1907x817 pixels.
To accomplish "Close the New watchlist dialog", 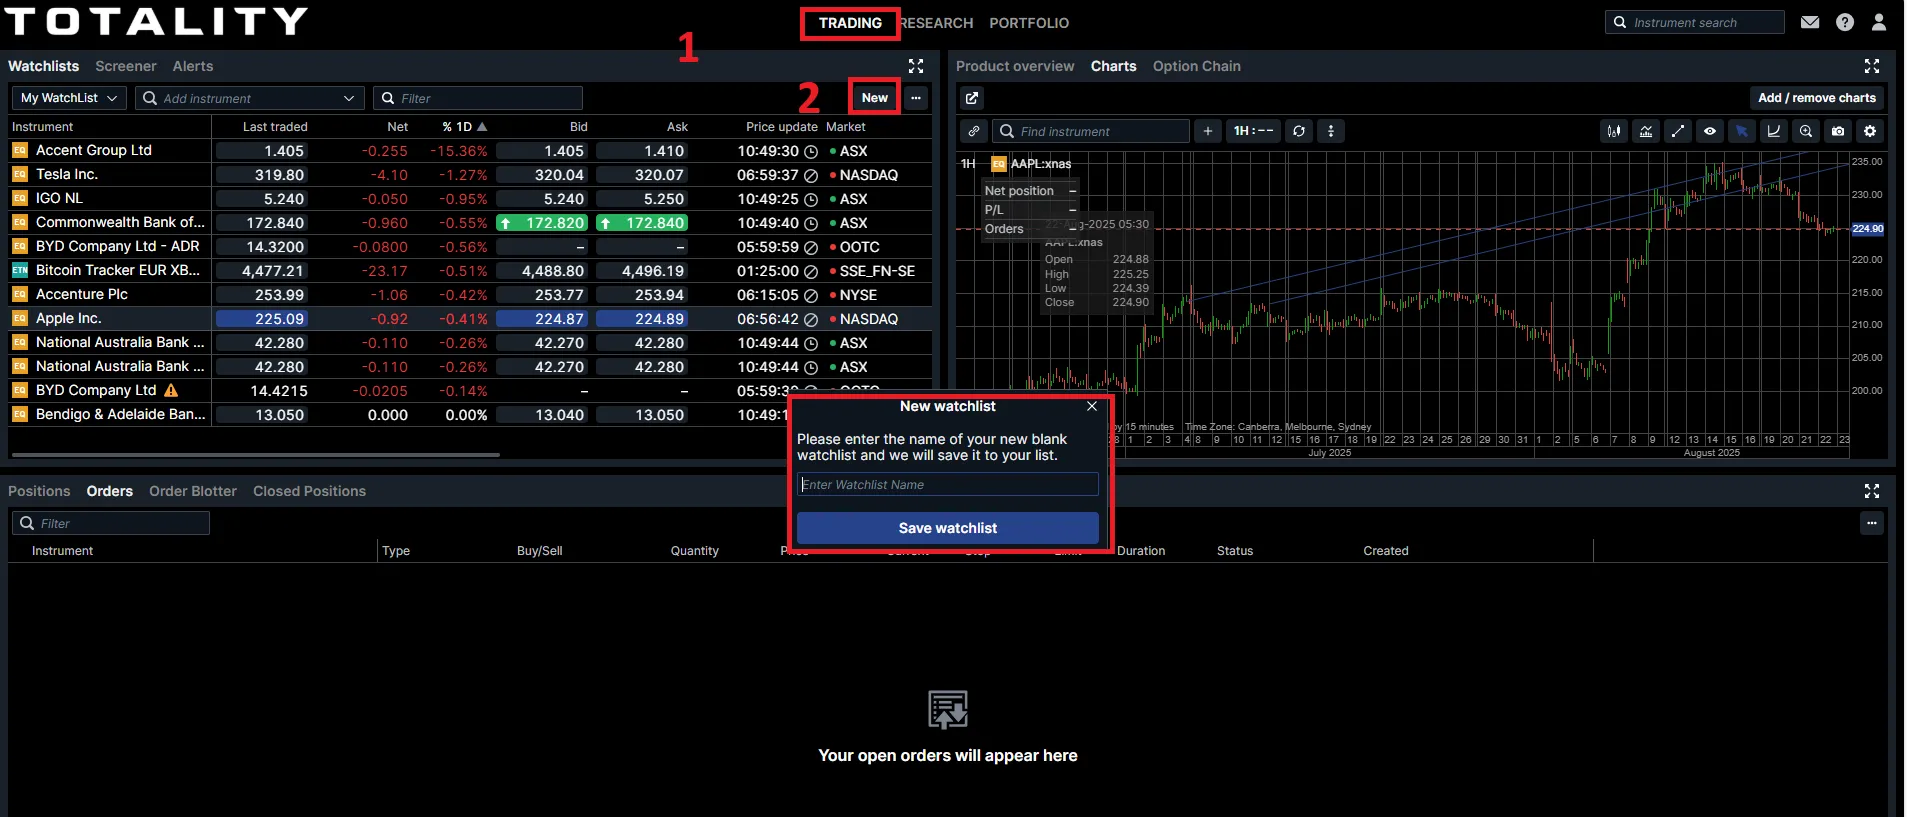I will 1092,406.
